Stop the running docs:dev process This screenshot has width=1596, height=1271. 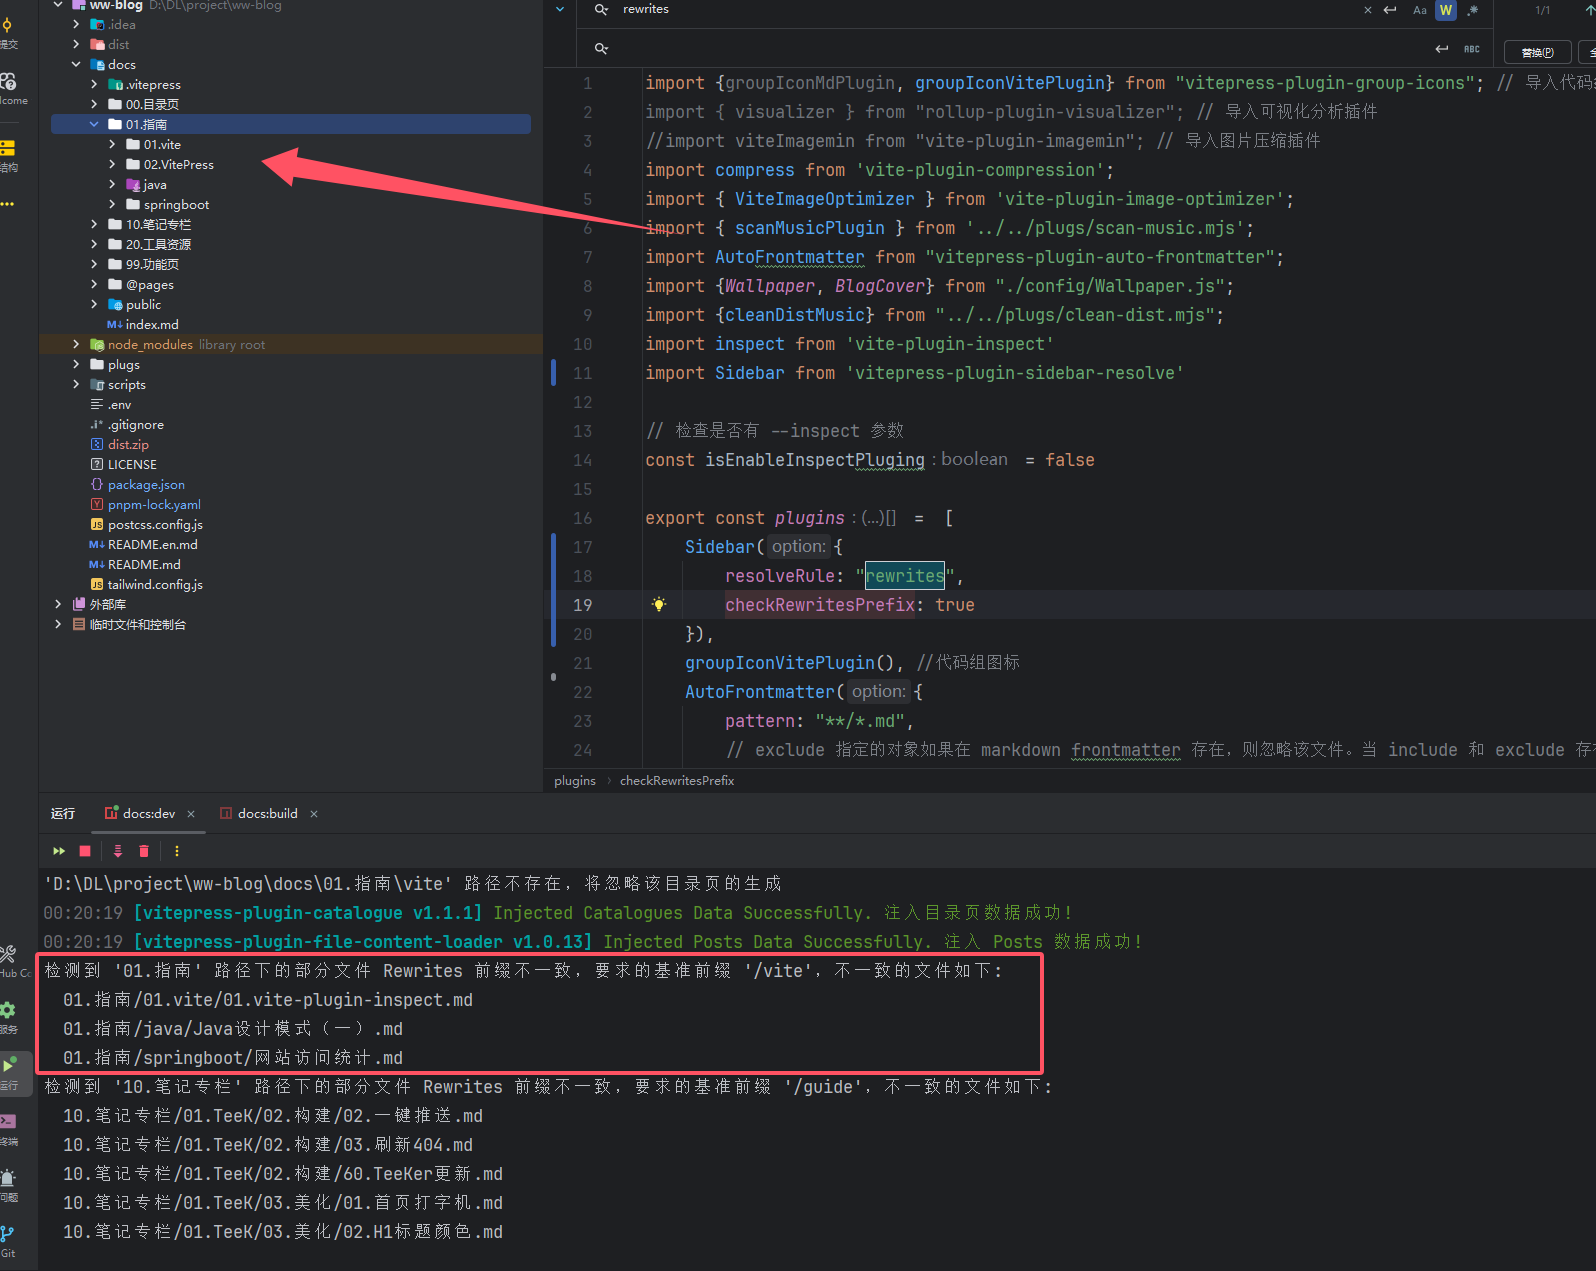click(x=85, y=851)
